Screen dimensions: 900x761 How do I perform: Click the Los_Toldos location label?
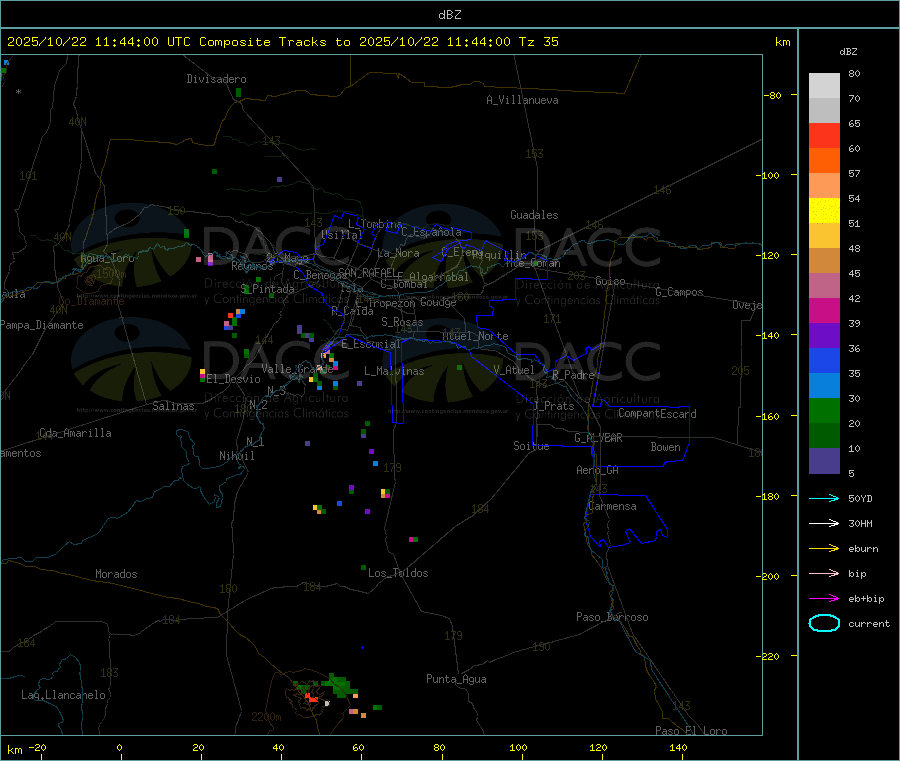coord(398,573)
